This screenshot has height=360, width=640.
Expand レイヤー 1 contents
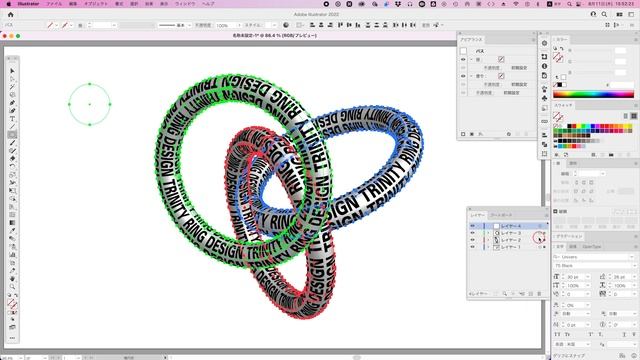(488, 247)
